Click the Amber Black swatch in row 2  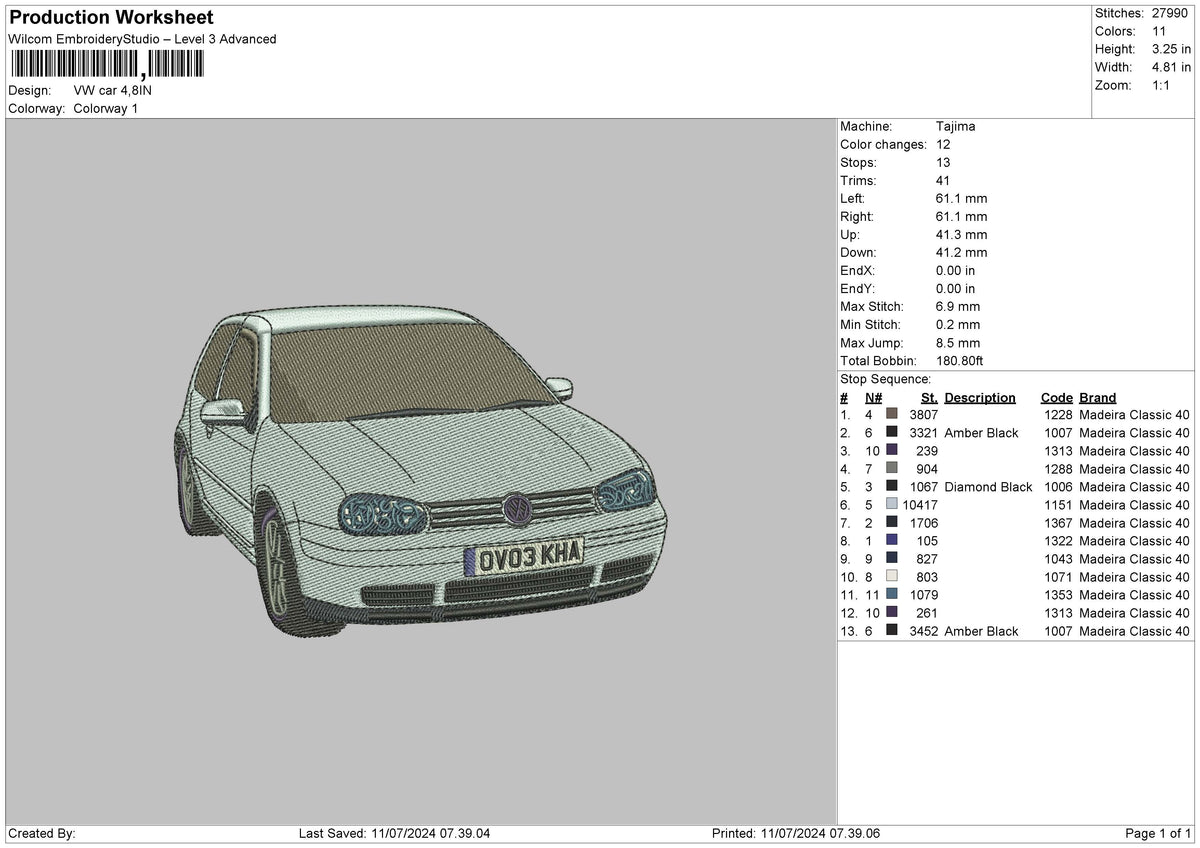[x=893, y=433]
